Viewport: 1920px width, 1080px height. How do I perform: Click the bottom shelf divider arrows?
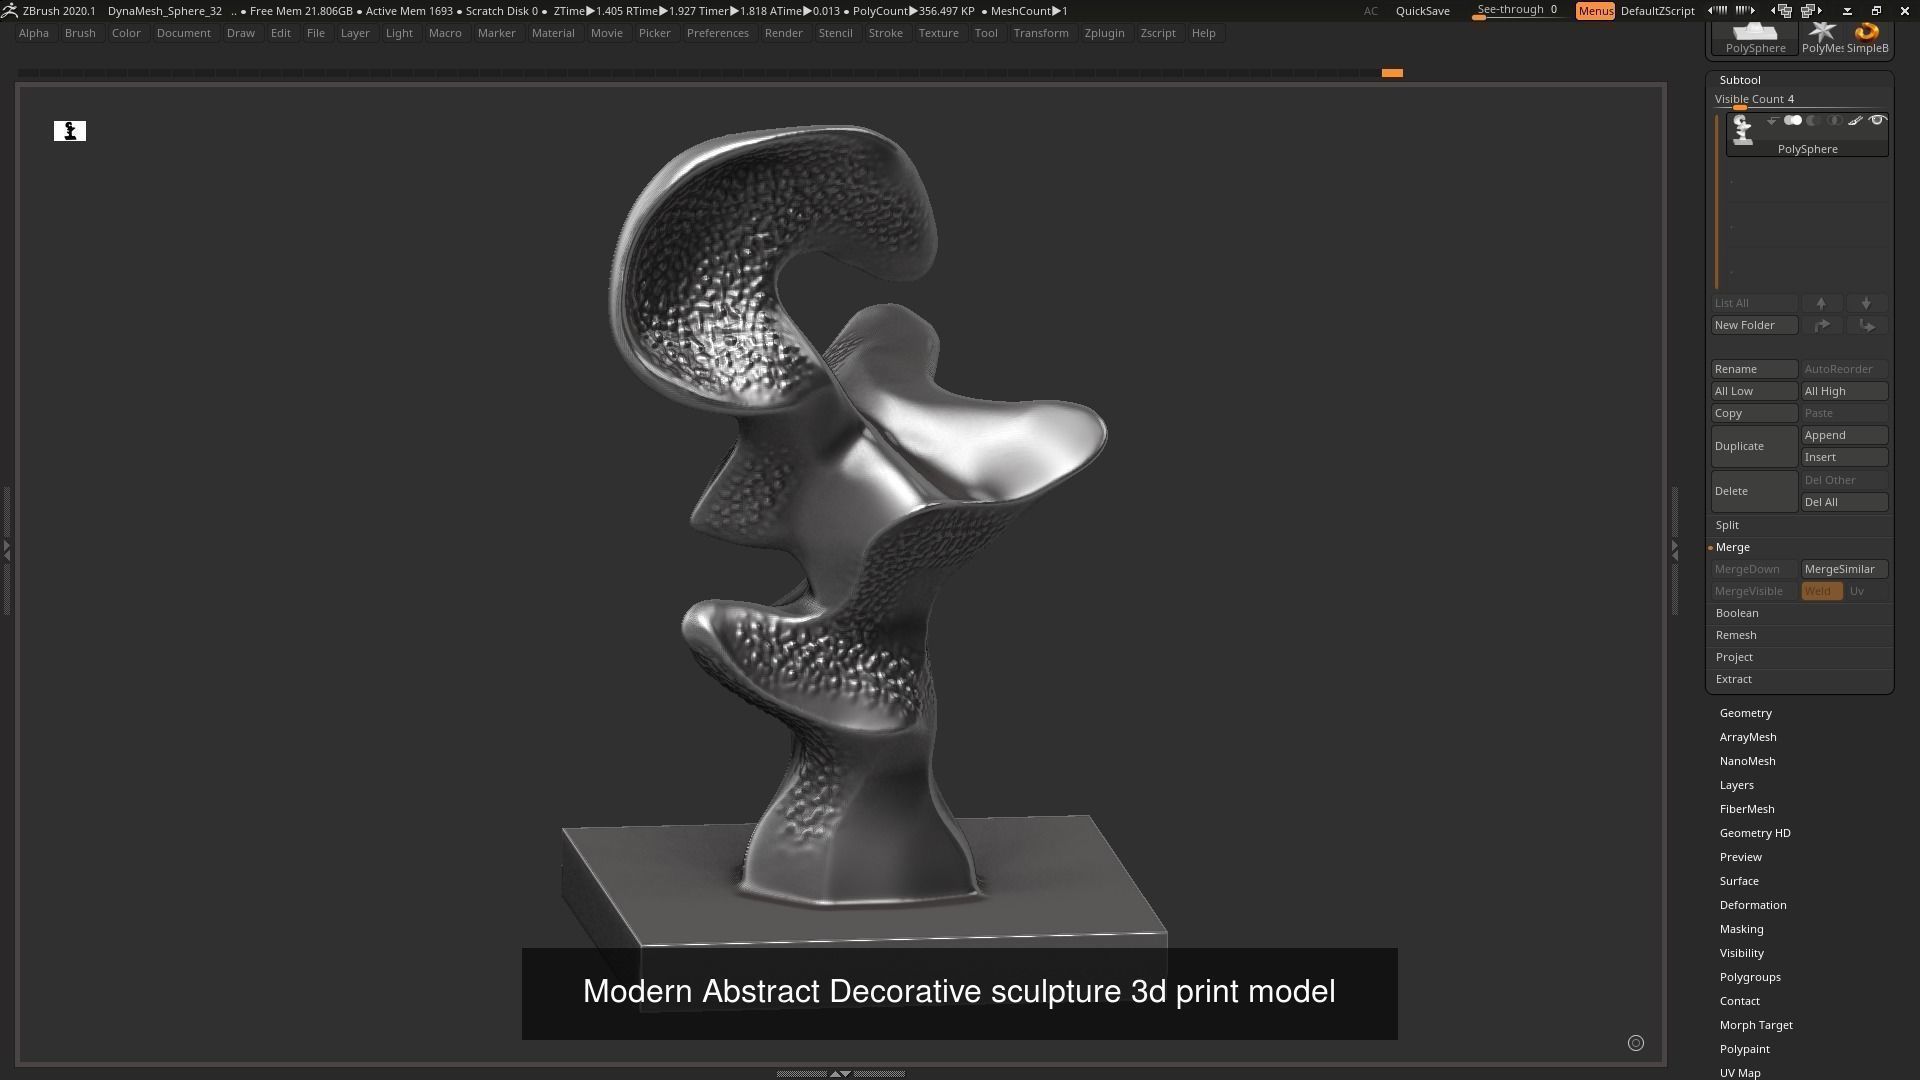tap(841, 1073)
